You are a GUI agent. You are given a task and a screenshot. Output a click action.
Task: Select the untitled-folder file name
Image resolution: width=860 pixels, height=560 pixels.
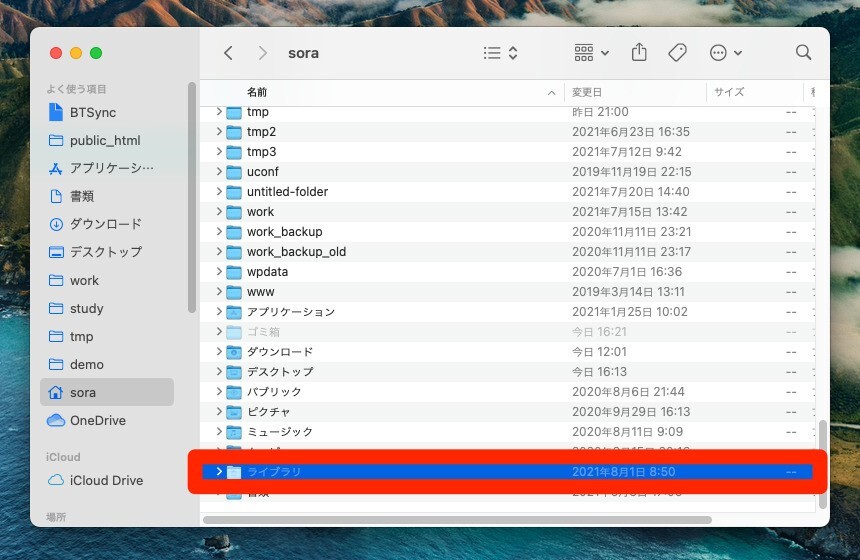pyautogui.click(x=287, y=191)
